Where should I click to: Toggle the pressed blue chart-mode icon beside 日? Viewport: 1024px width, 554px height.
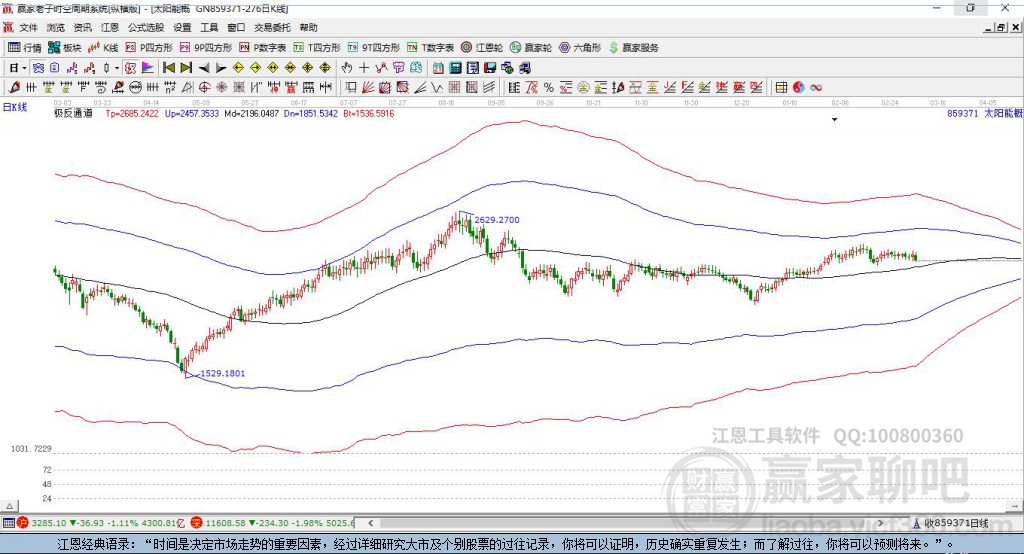click(39, 68)
